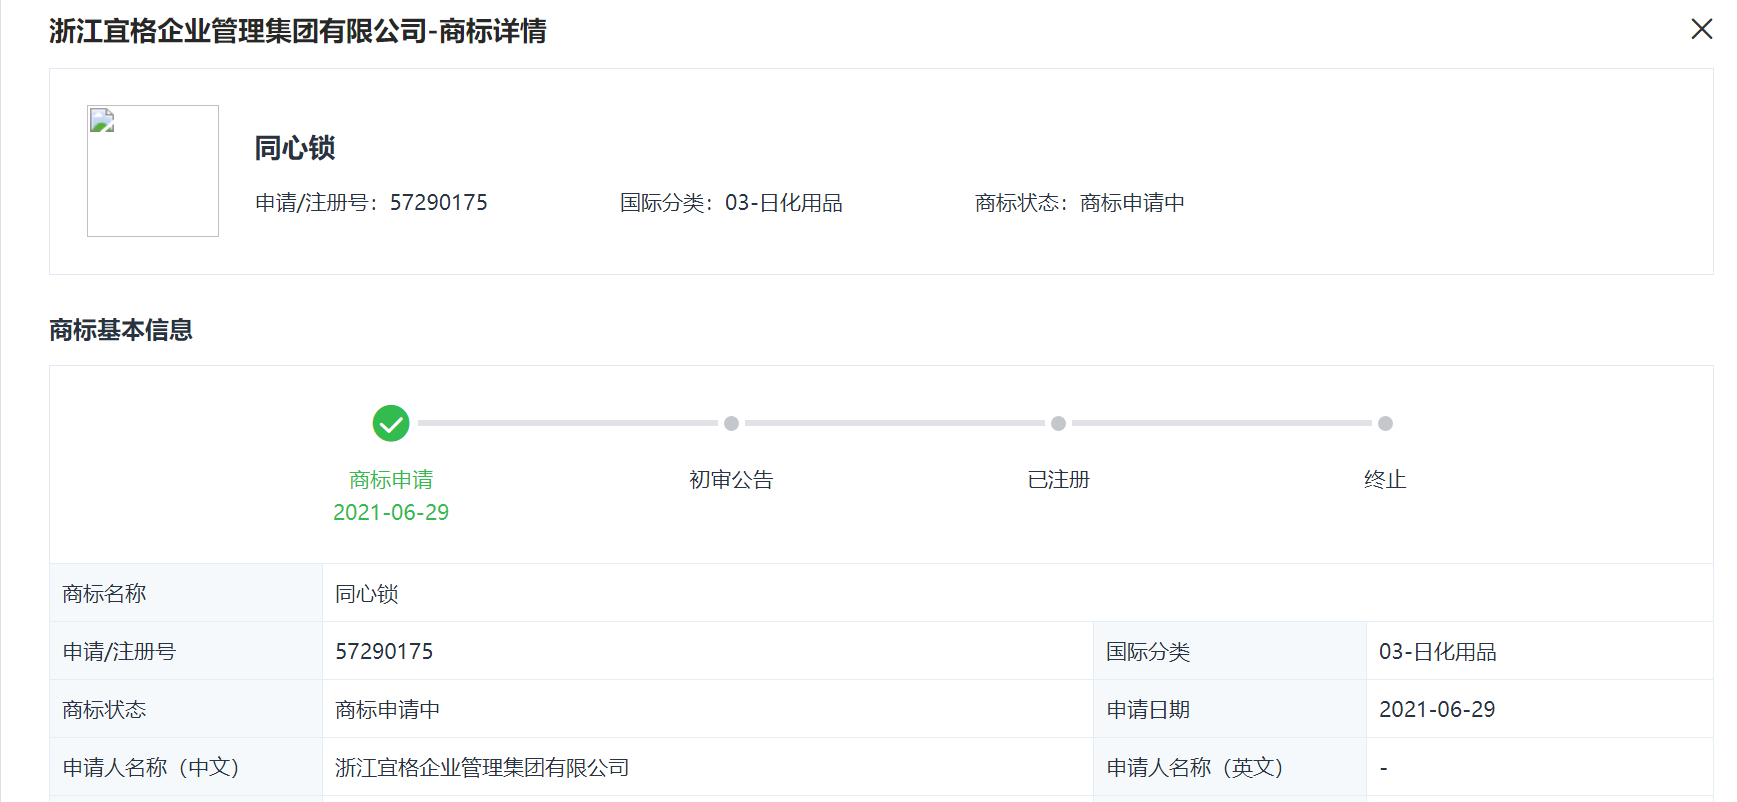Click the 申请/注册号 table label cell

[x=186, y=651]
